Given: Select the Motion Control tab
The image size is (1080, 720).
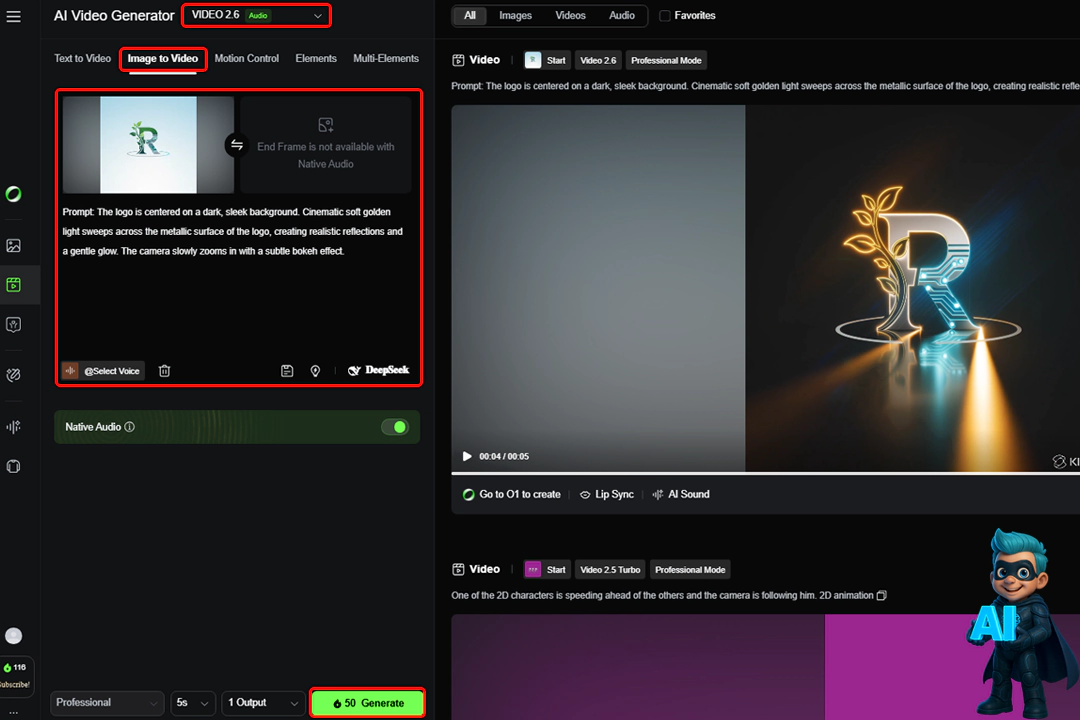Looking at the screenshot, I should [246, 59].
